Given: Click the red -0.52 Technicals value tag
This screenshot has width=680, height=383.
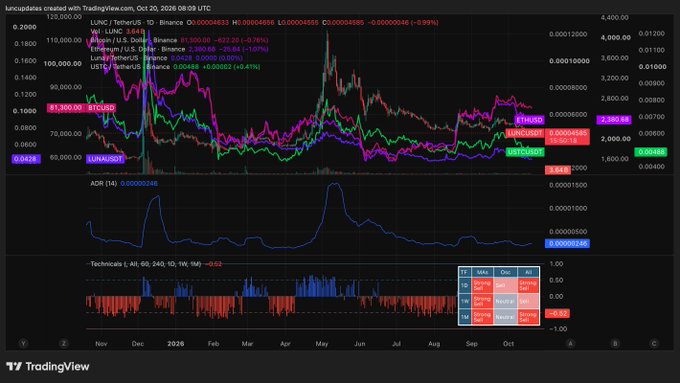Looking at the screenshot, I should pyautogui.click(x=557, y=313).
